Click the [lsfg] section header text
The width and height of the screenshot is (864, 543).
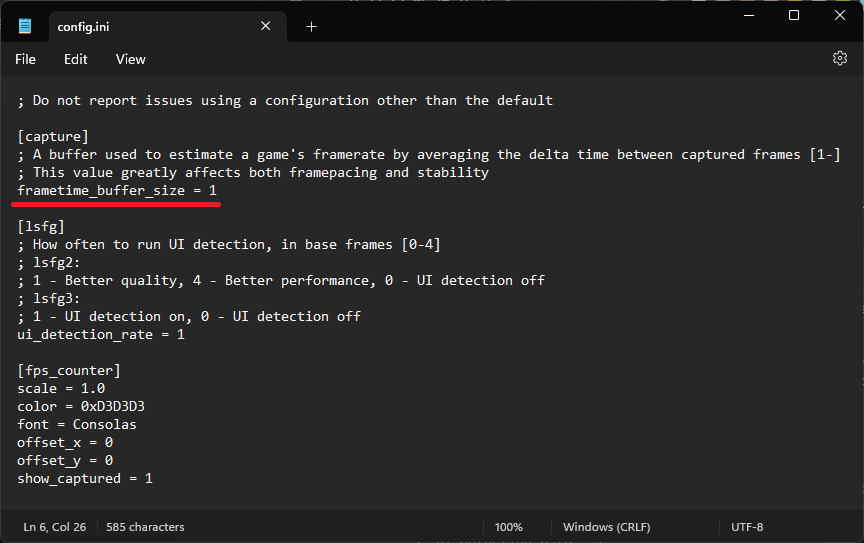point(40,226)
